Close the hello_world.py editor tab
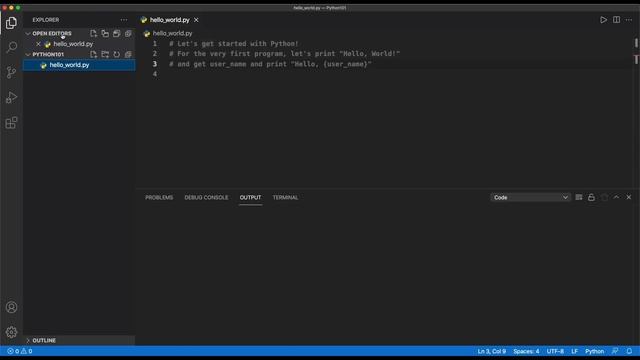The width and height of the screenshot is (640, 360). pyautogui.click(x=196, y=20)
